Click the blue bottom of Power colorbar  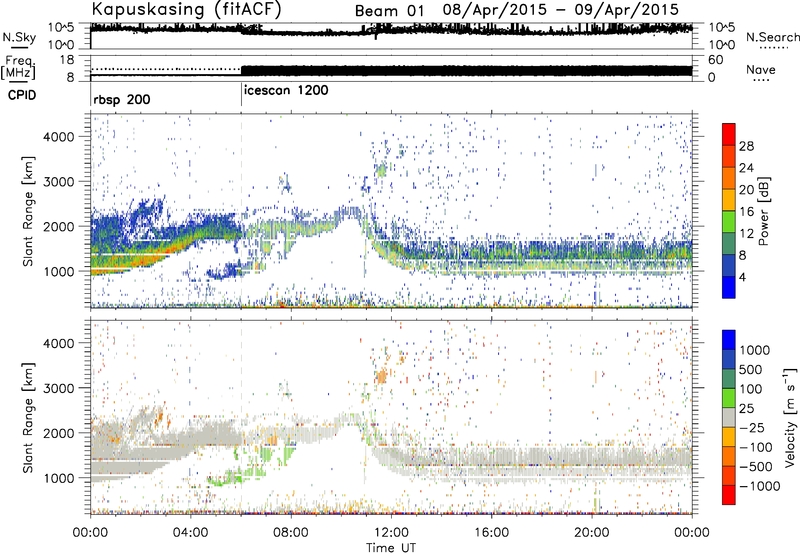[729, 287]
